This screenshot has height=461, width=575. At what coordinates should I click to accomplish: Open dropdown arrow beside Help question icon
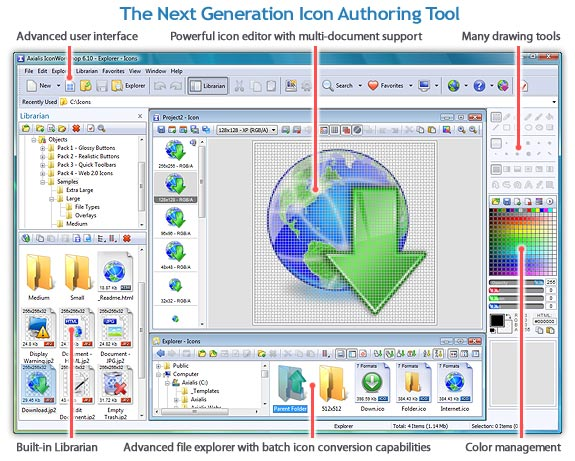click(x=492, y=86)
